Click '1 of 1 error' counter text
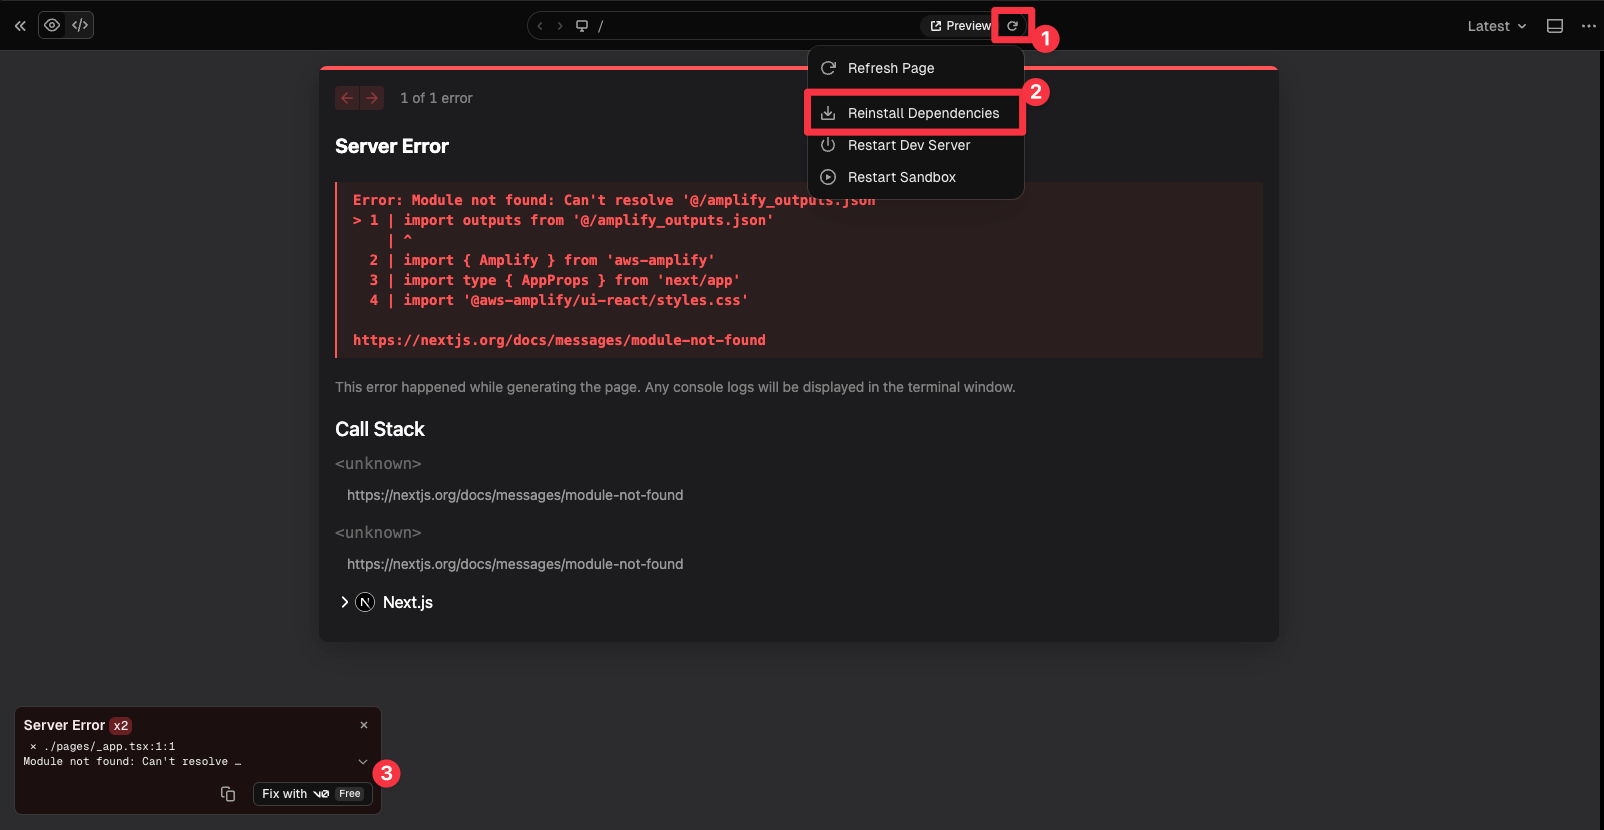Viewport: 1604px width, 830px height. (436, 98)
